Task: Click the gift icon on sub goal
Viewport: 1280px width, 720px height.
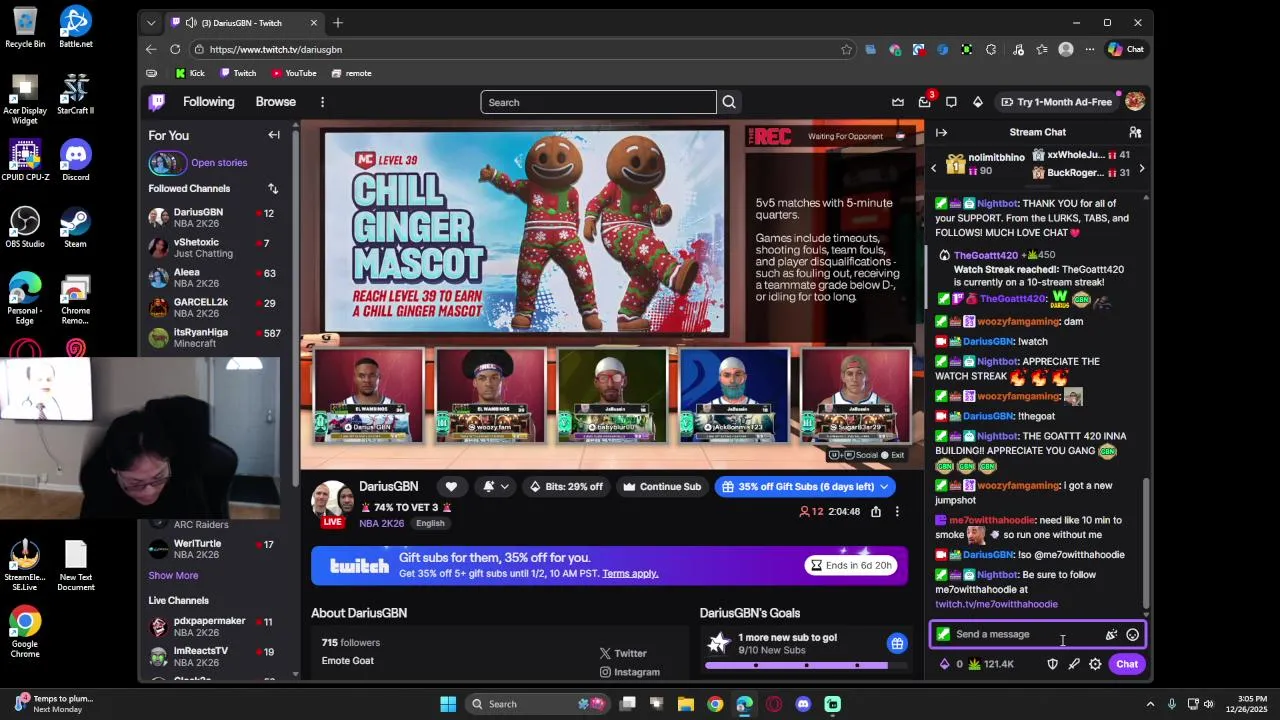Action: (x=897, y=643)
